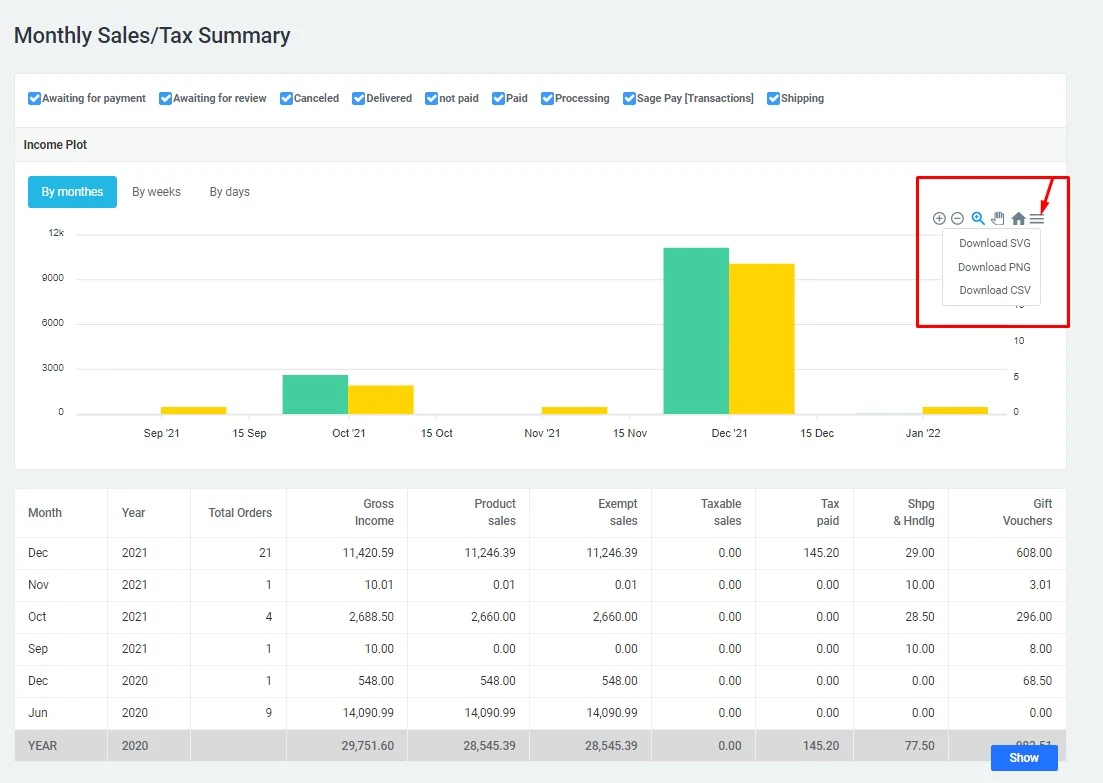The image size is (1103, 783).
Task: Uncheck the Shipping status checkbox
Action: [x=773, y=97]
